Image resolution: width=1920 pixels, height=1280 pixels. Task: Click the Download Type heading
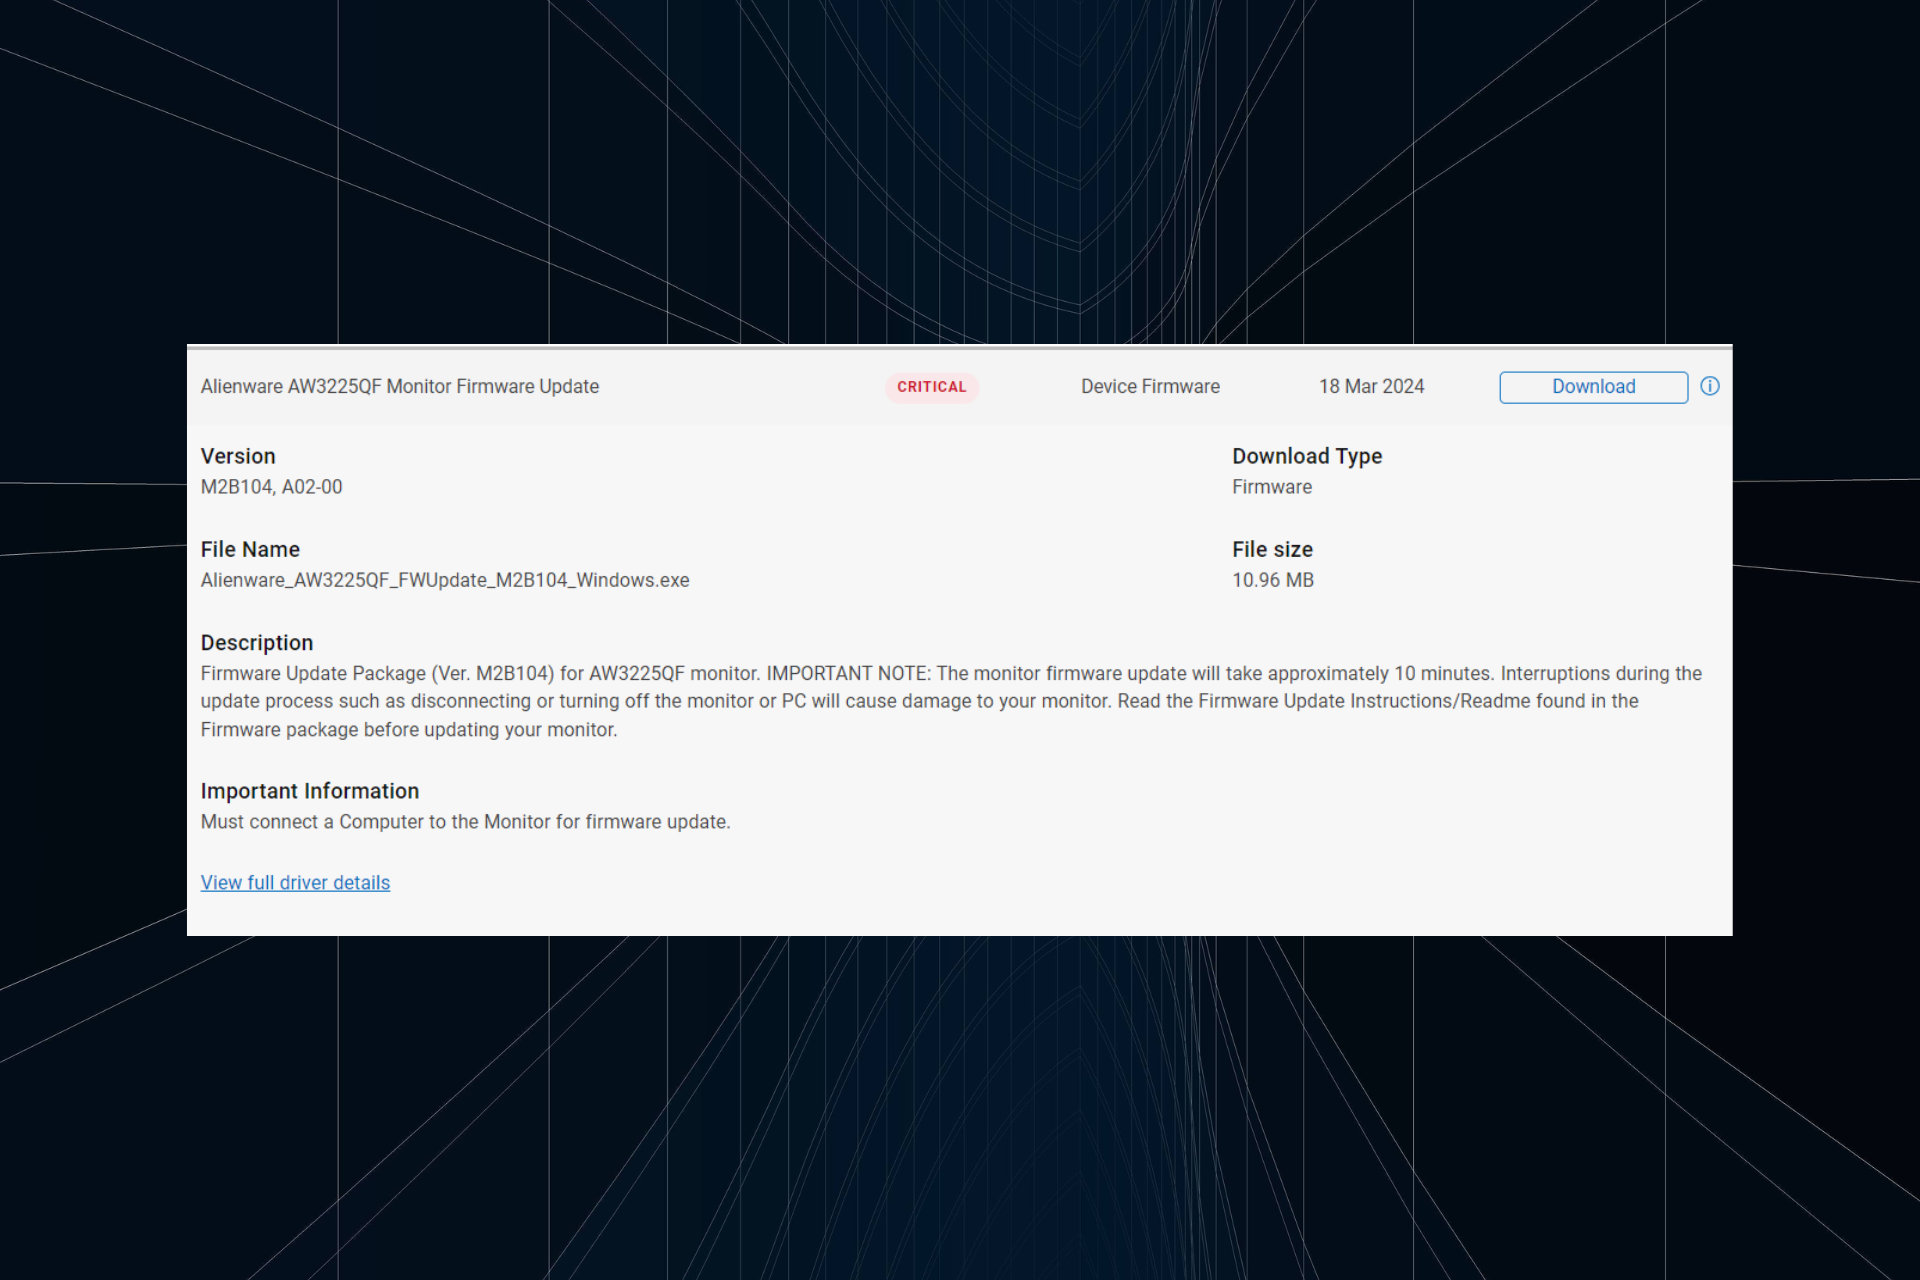coord(1307,456)
